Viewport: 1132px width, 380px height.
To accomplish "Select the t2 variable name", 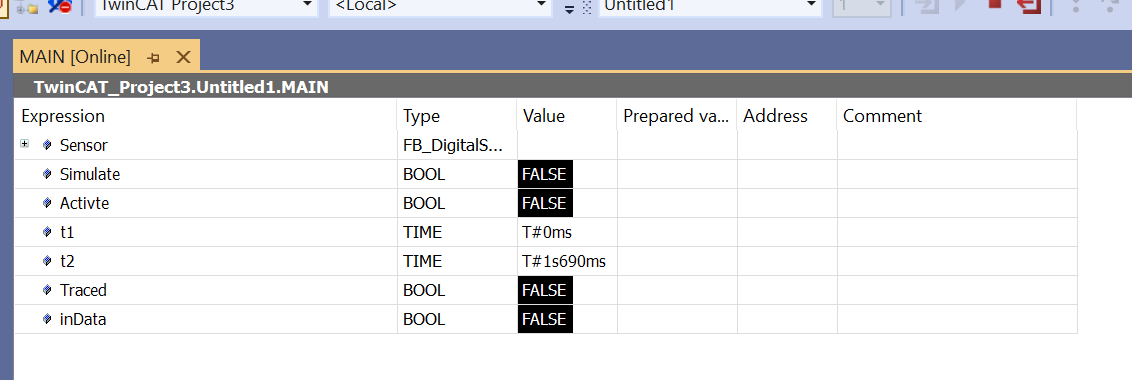I will pos(67,261).
